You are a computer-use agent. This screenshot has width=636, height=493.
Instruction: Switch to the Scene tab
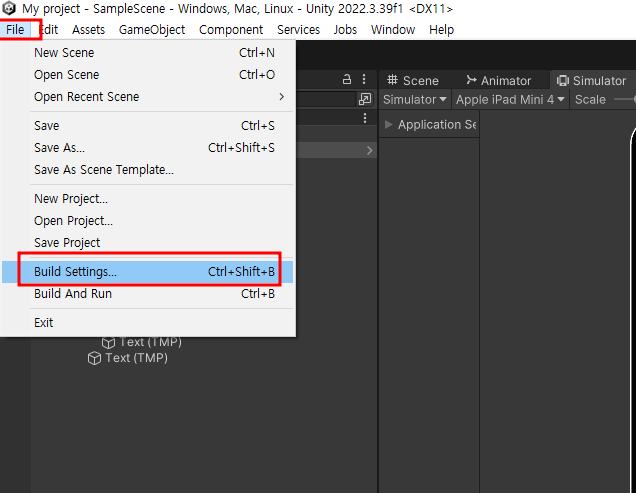click(x=413, y=80)
